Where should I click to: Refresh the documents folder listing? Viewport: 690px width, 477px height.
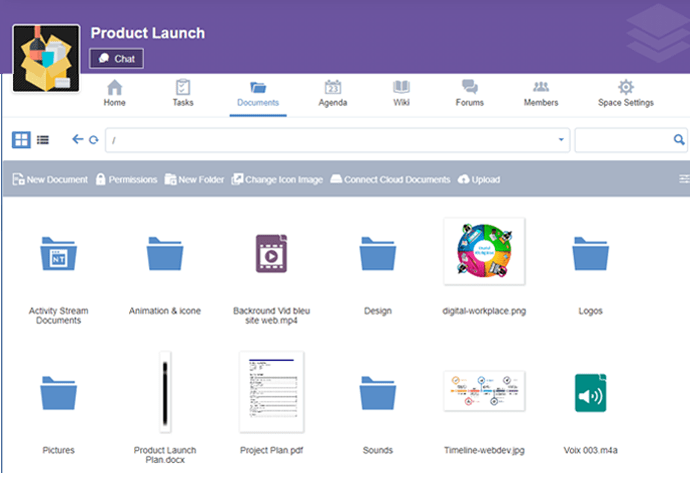(x=93, y=140)
